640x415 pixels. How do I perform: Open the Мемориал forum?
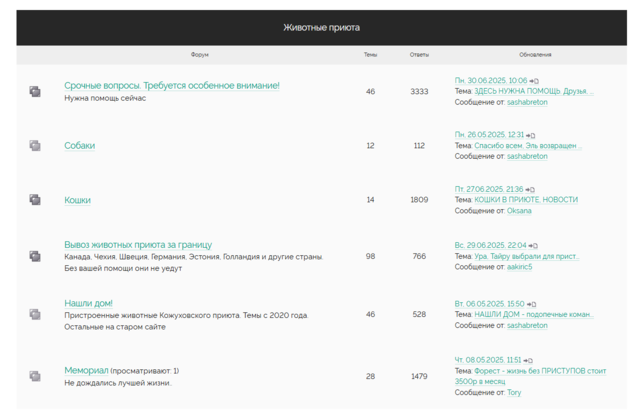point(86,371)
